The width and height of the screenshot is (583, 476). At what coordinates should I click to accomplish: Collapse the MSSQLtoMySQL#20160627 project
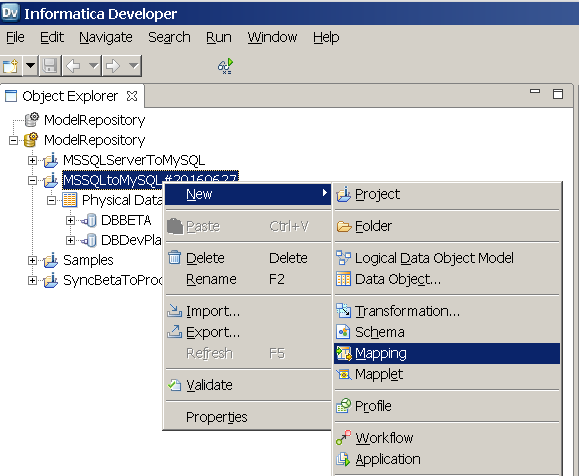[32, 180]
